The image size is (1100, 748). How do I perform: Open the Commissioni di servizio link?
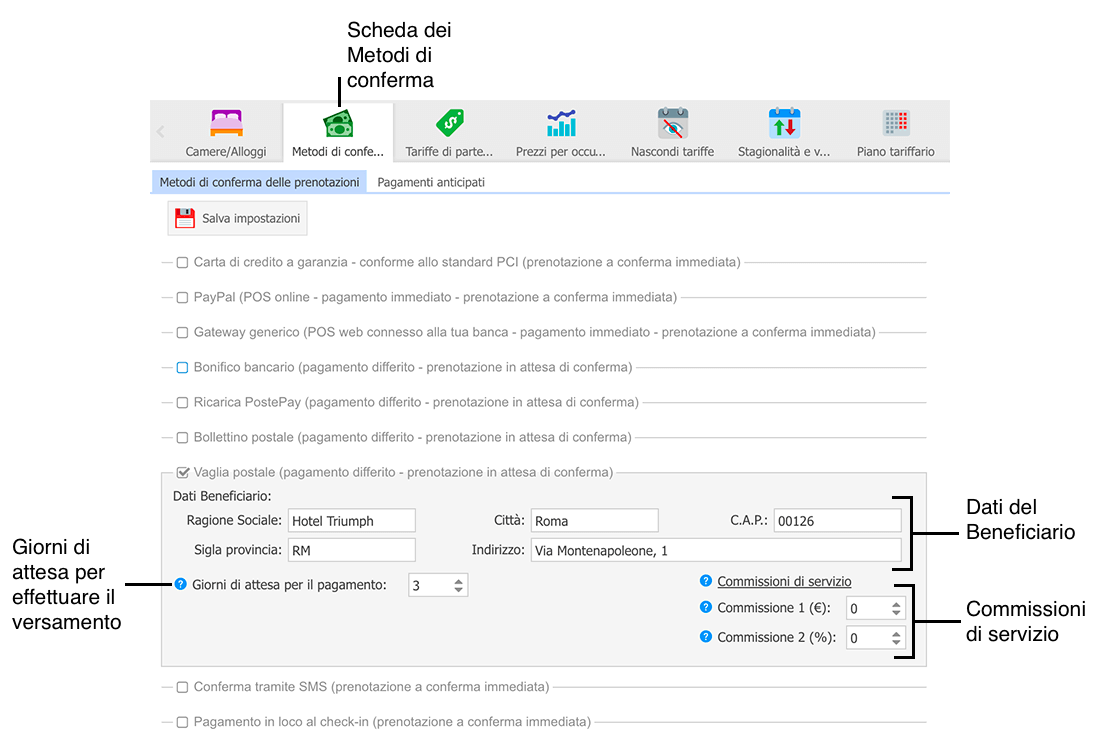[x=784, y=581]
